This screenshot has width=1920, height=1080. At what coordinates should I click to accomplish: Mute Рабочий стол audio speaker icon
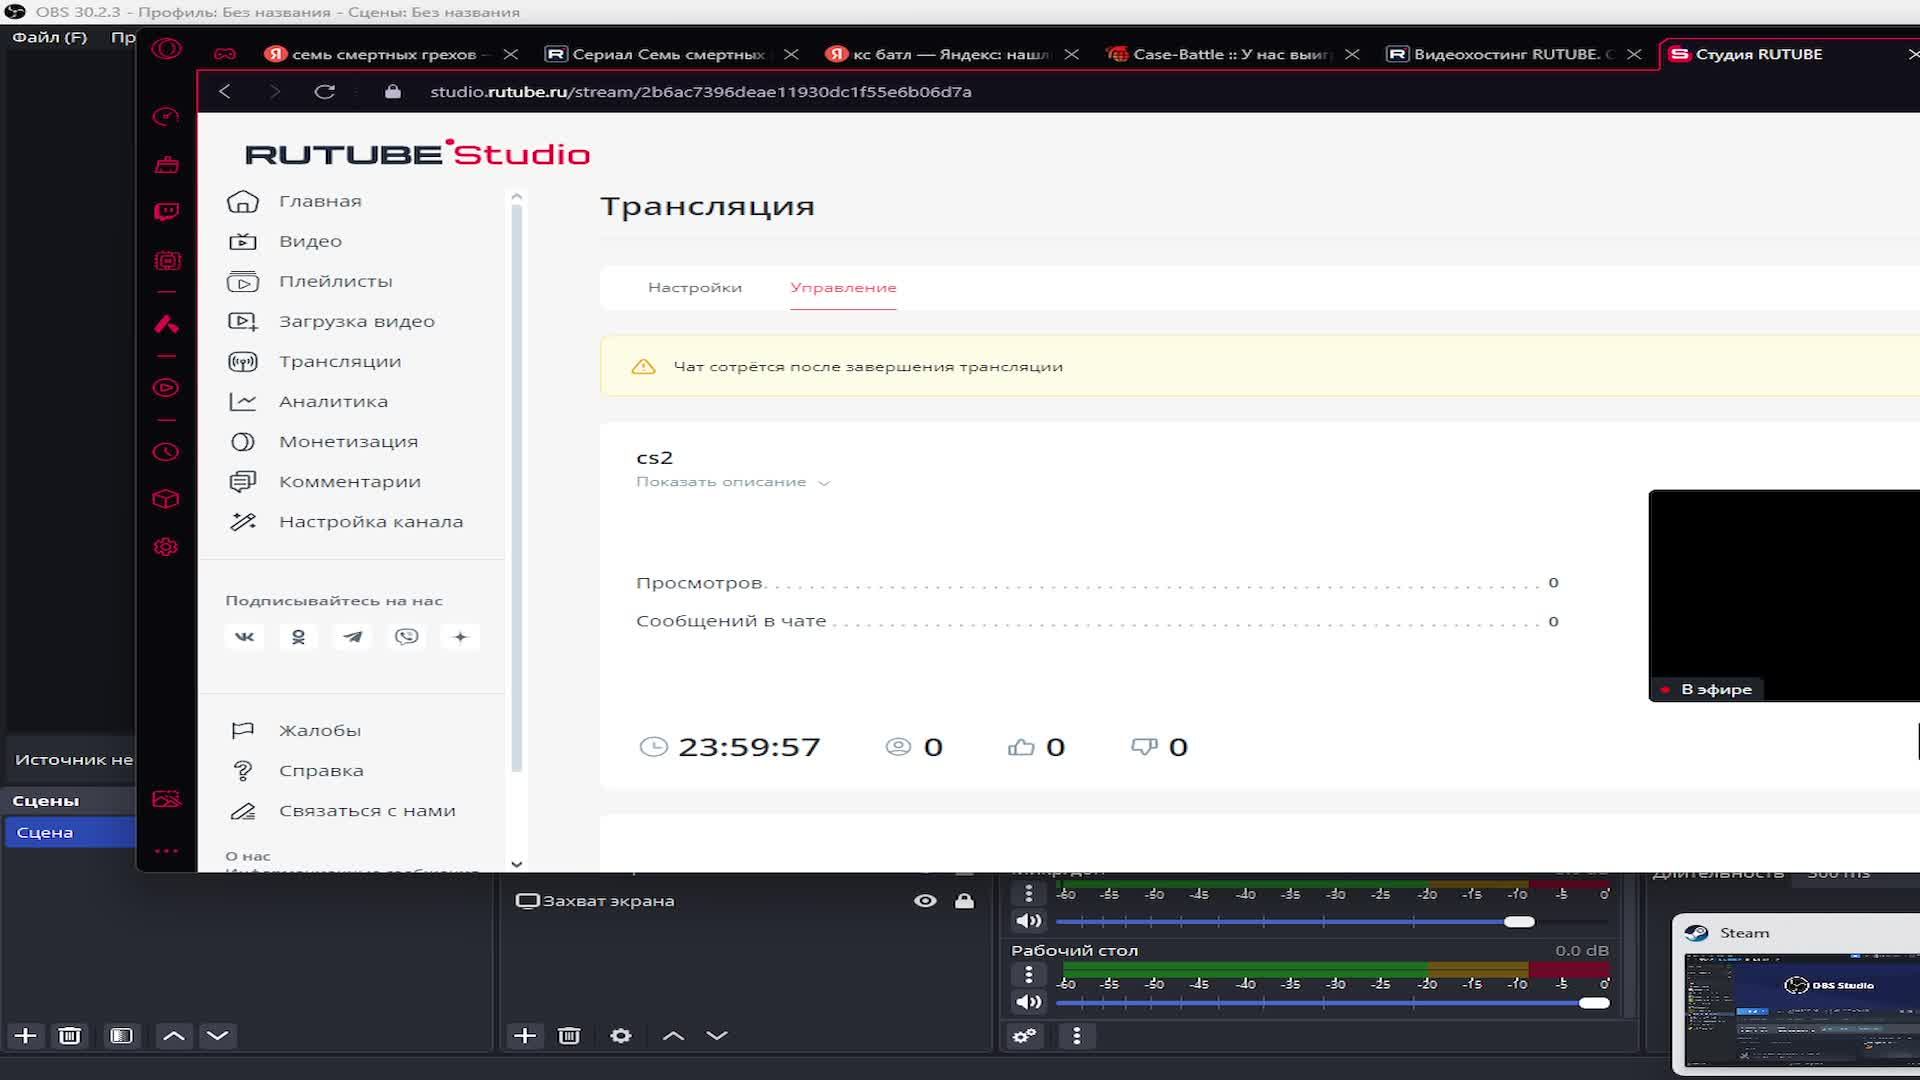1028,1002
